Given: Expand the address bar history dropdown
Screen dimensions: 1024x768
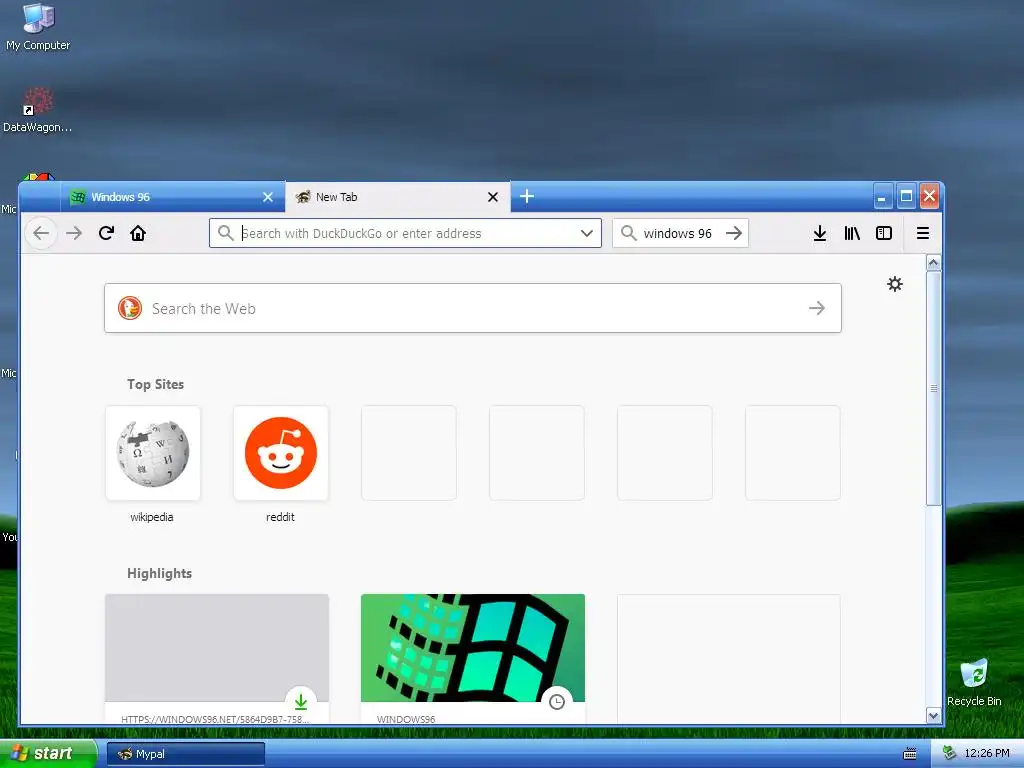Looking at the screenshot, I should click(586, 233).
